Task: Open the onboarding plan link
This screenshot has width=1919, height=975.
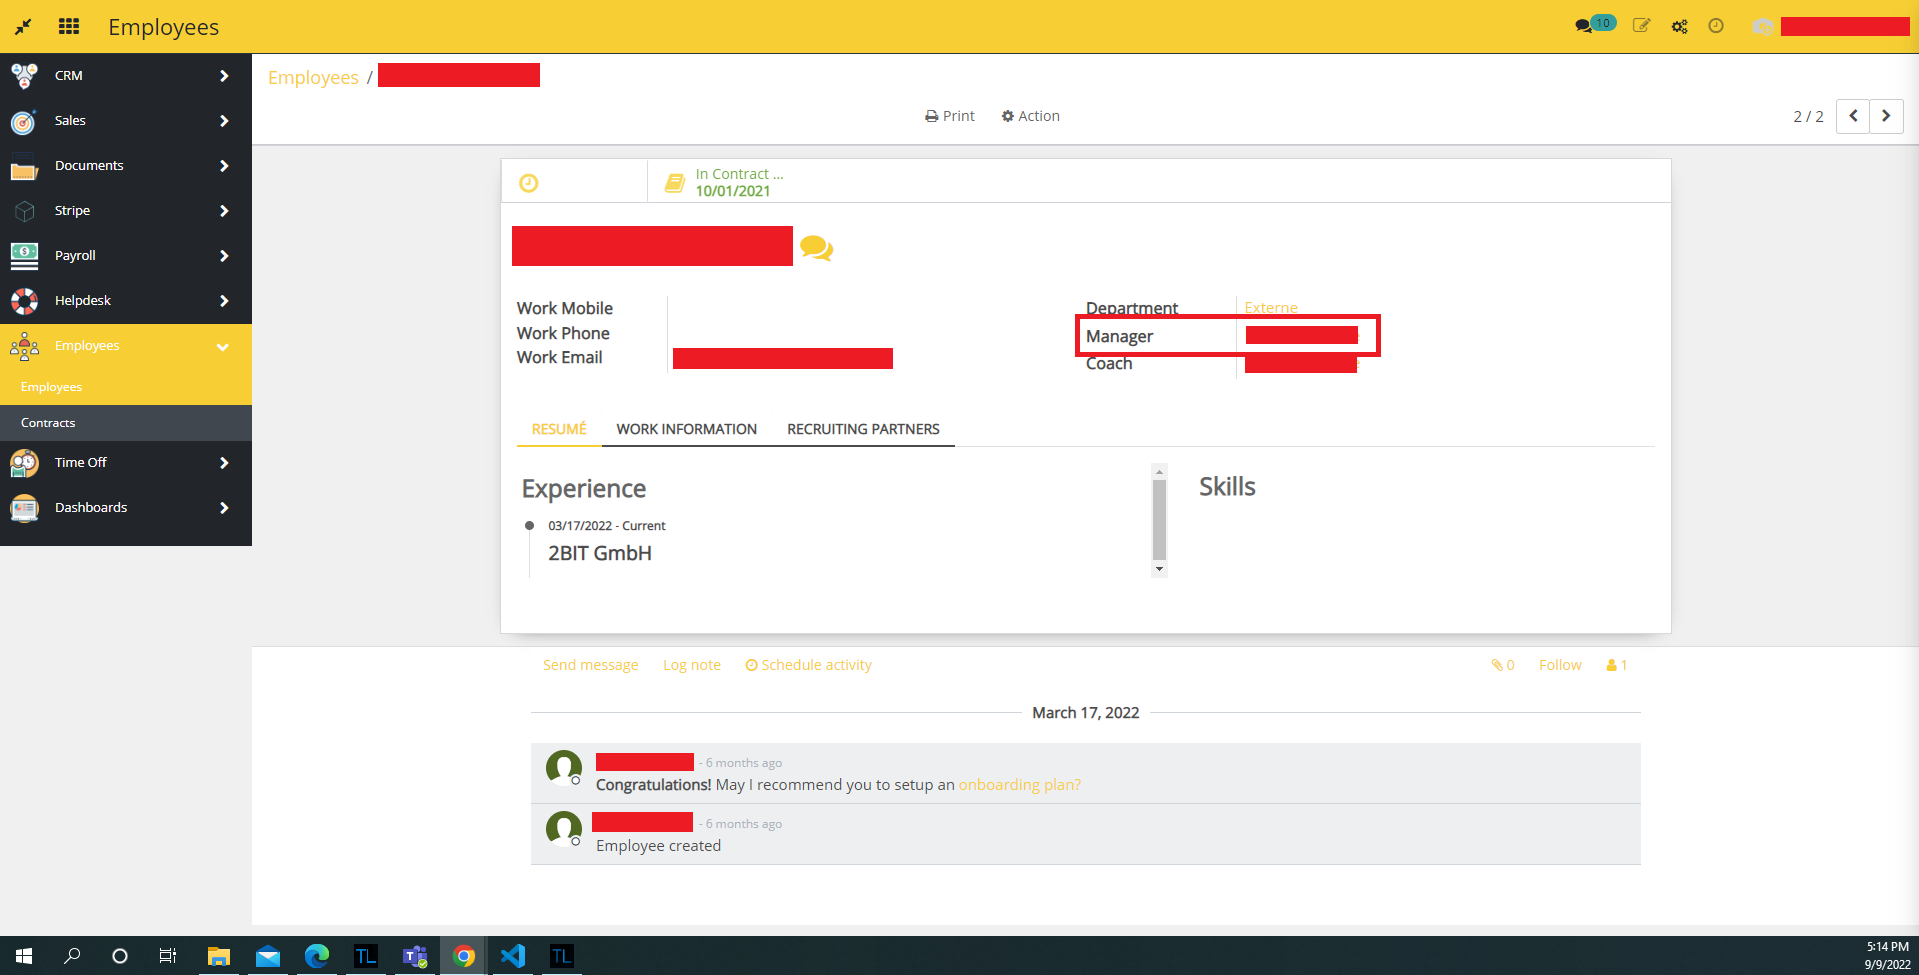Action: tap(1018, 784)
